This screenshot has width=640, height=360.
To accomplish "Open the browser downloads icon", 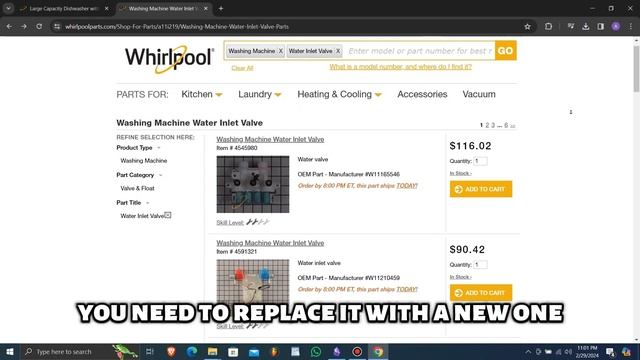I will point(586,27).
